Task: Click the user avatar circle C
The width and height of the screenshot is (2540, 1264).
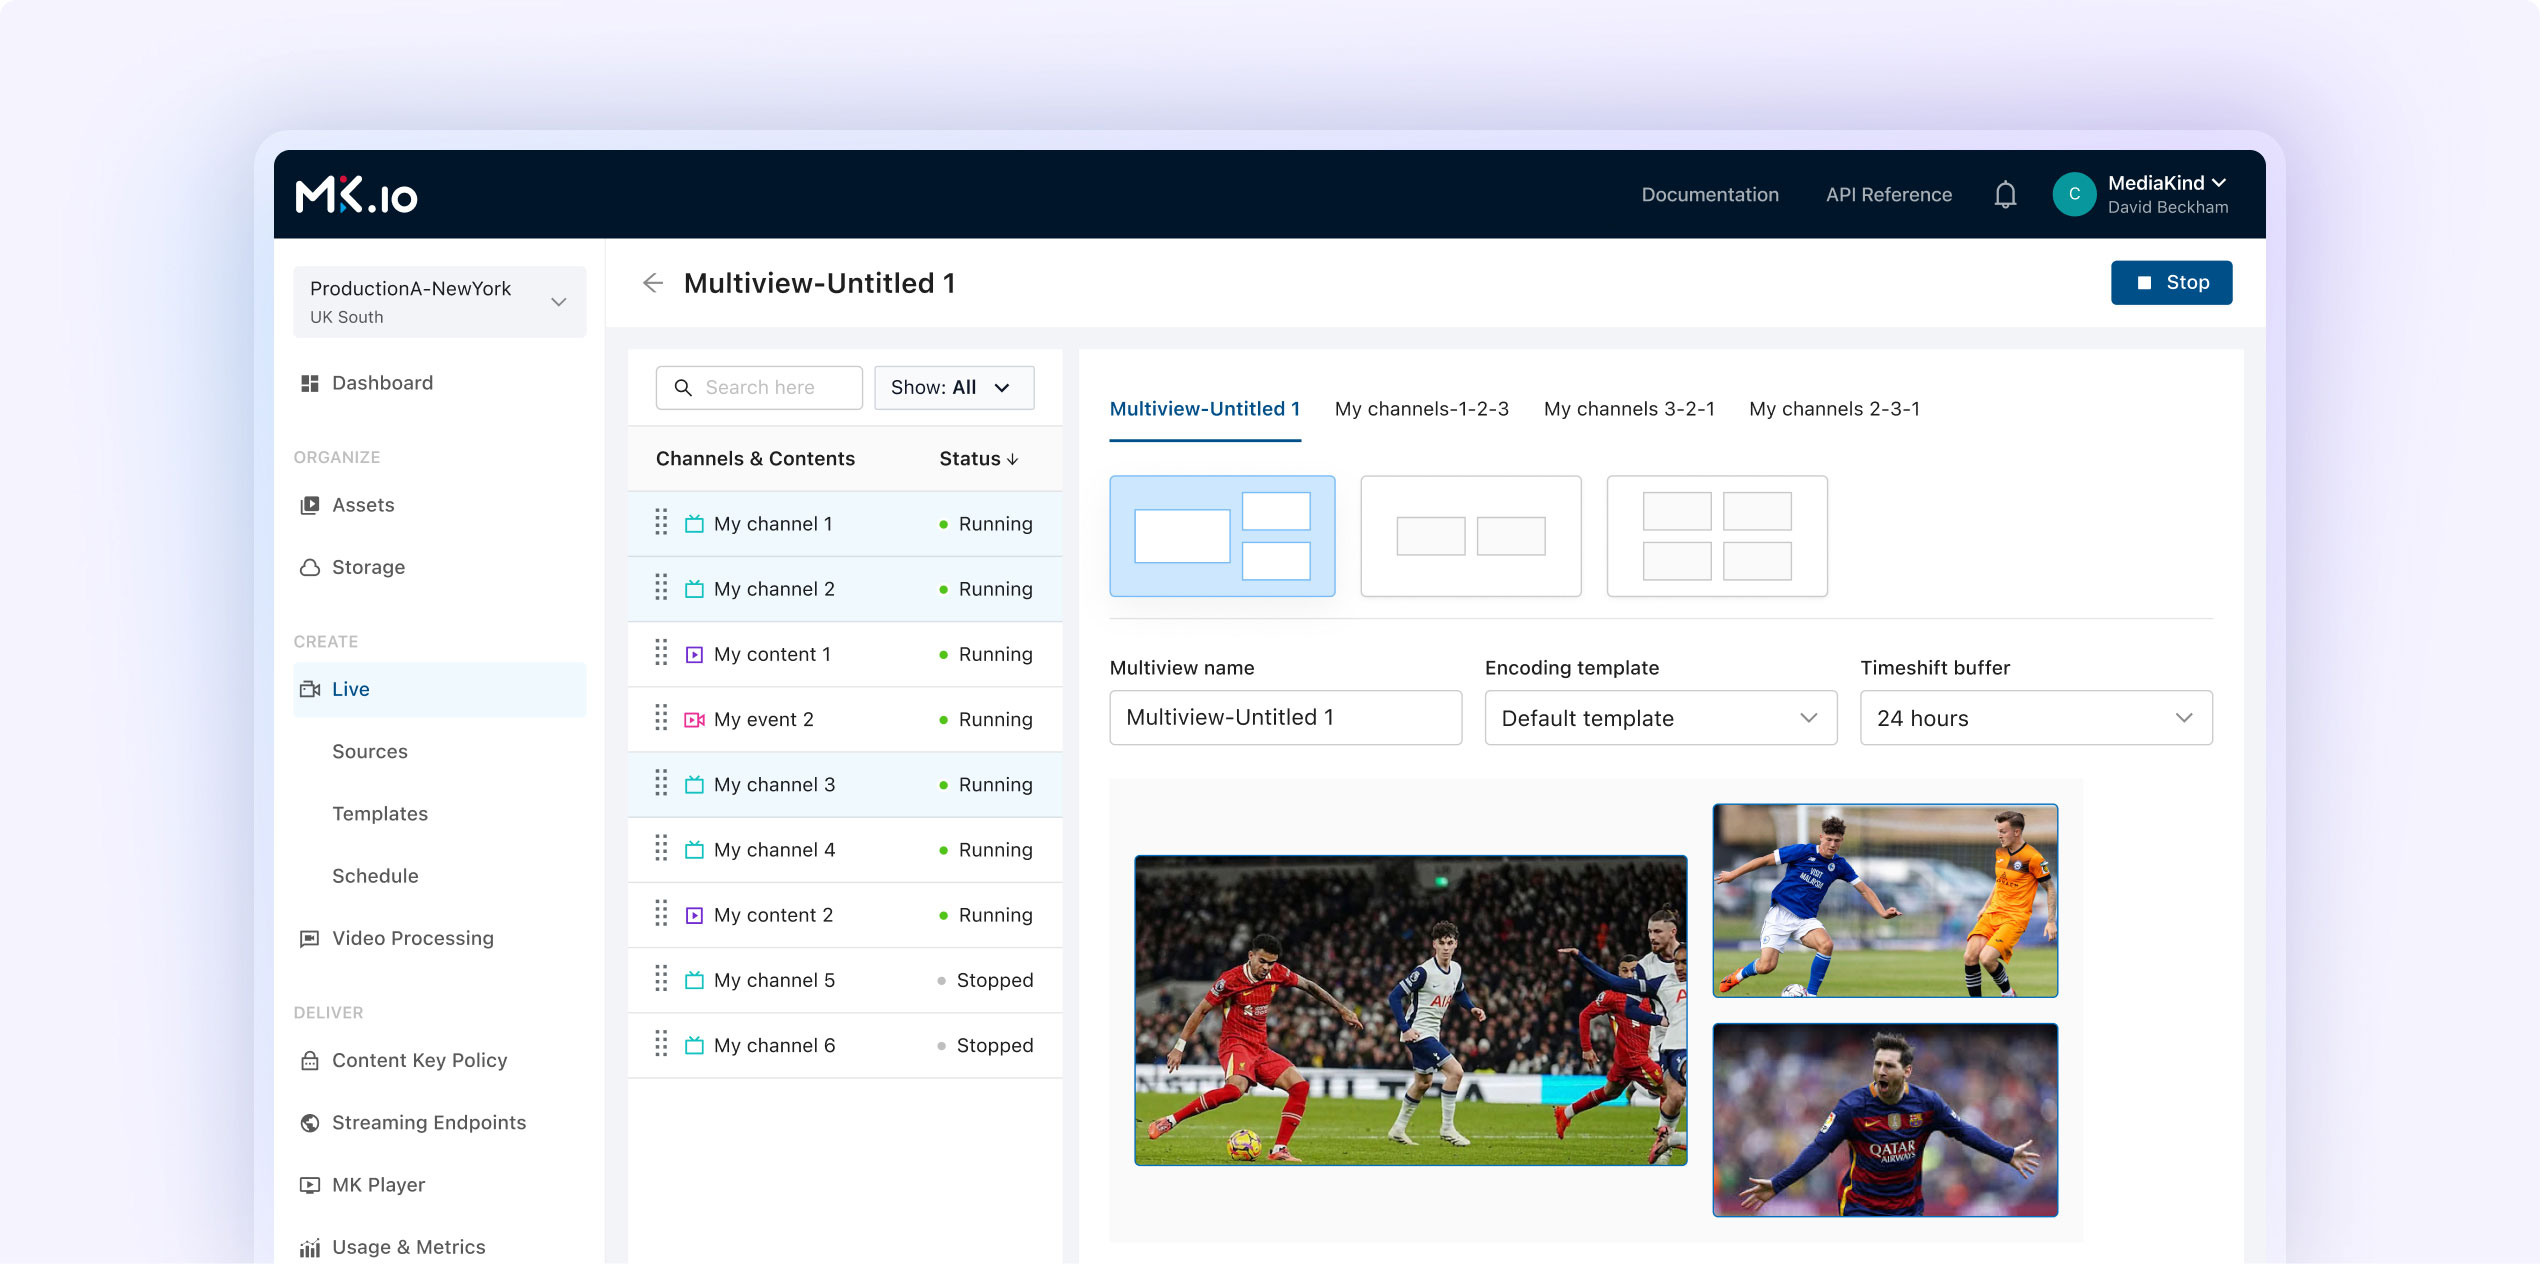Action: [2074, 194]
